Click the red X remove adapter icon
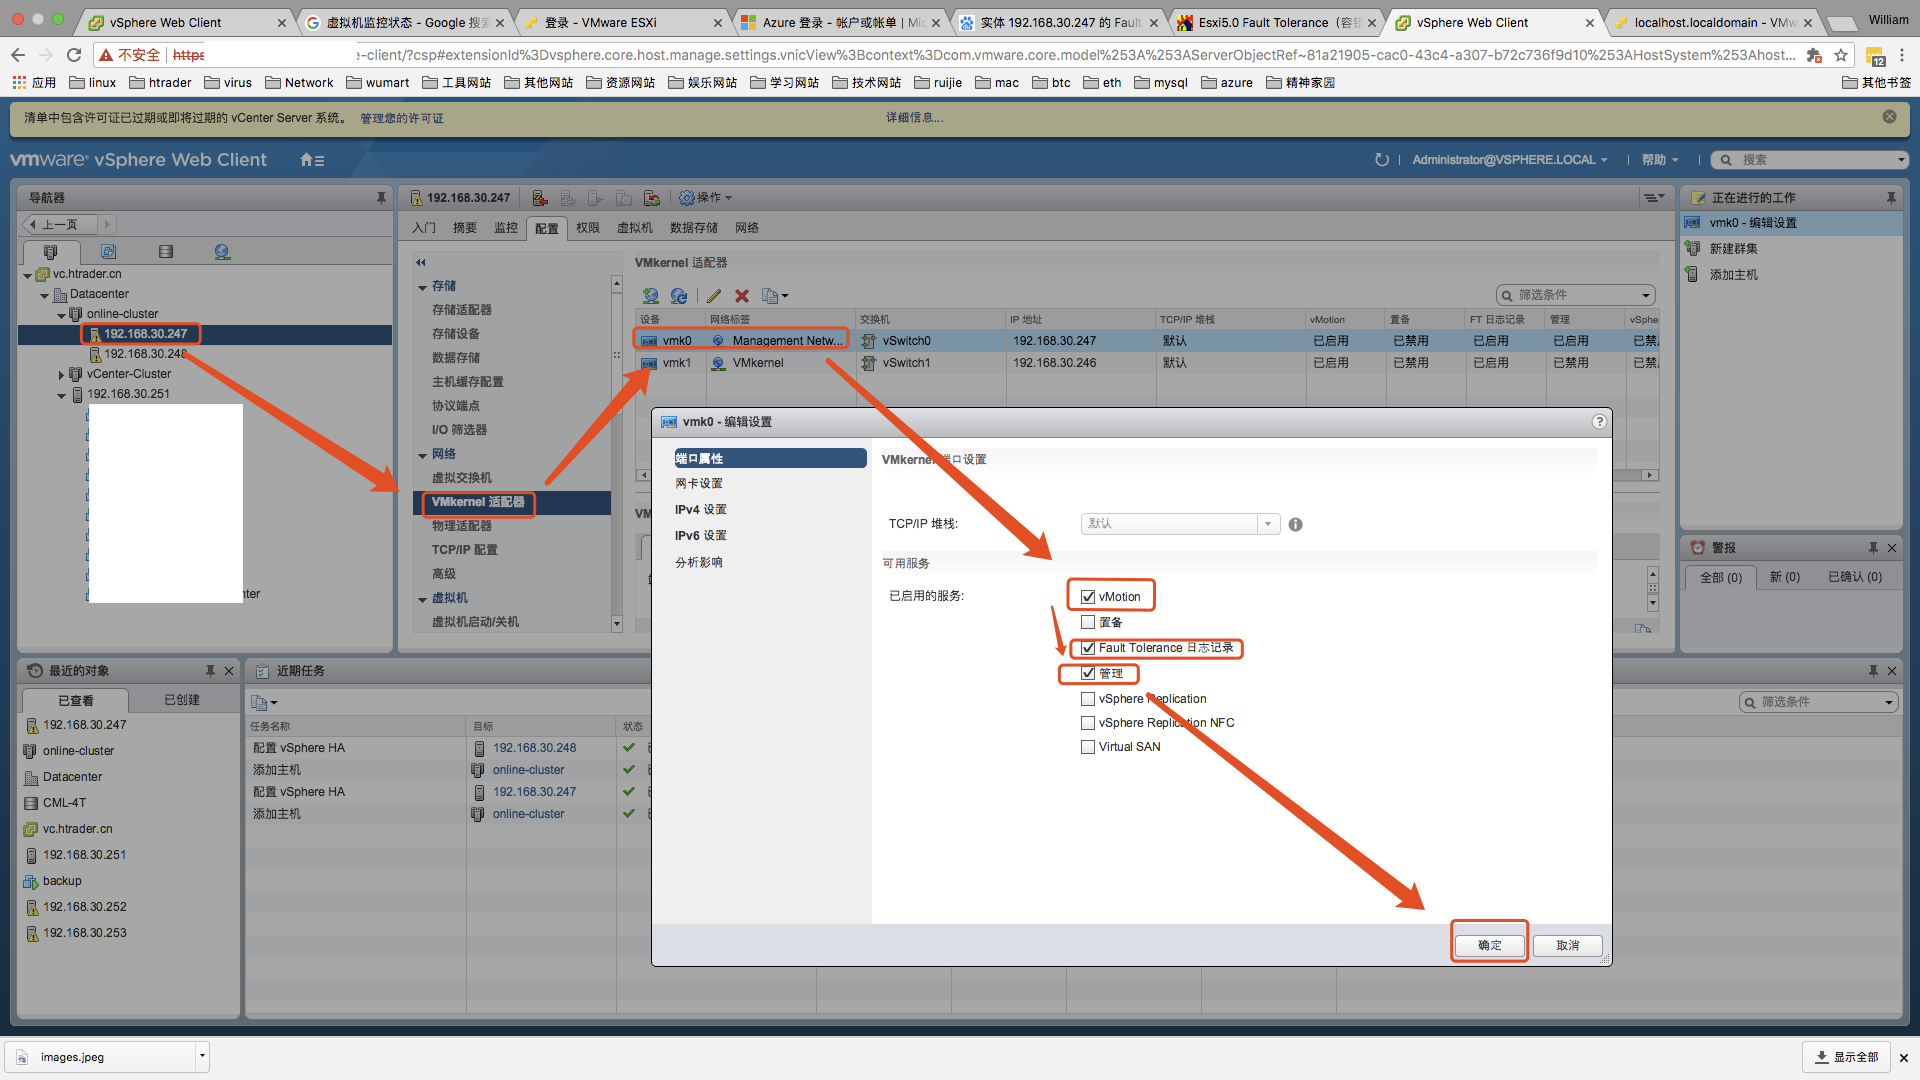The width and height of the screenshot is (1920, 1080). [742, 296]
